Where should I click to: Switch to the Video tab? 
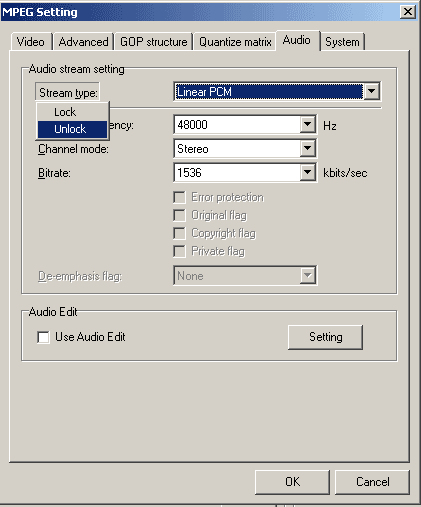pyautogui.click(x=31, y=42)
